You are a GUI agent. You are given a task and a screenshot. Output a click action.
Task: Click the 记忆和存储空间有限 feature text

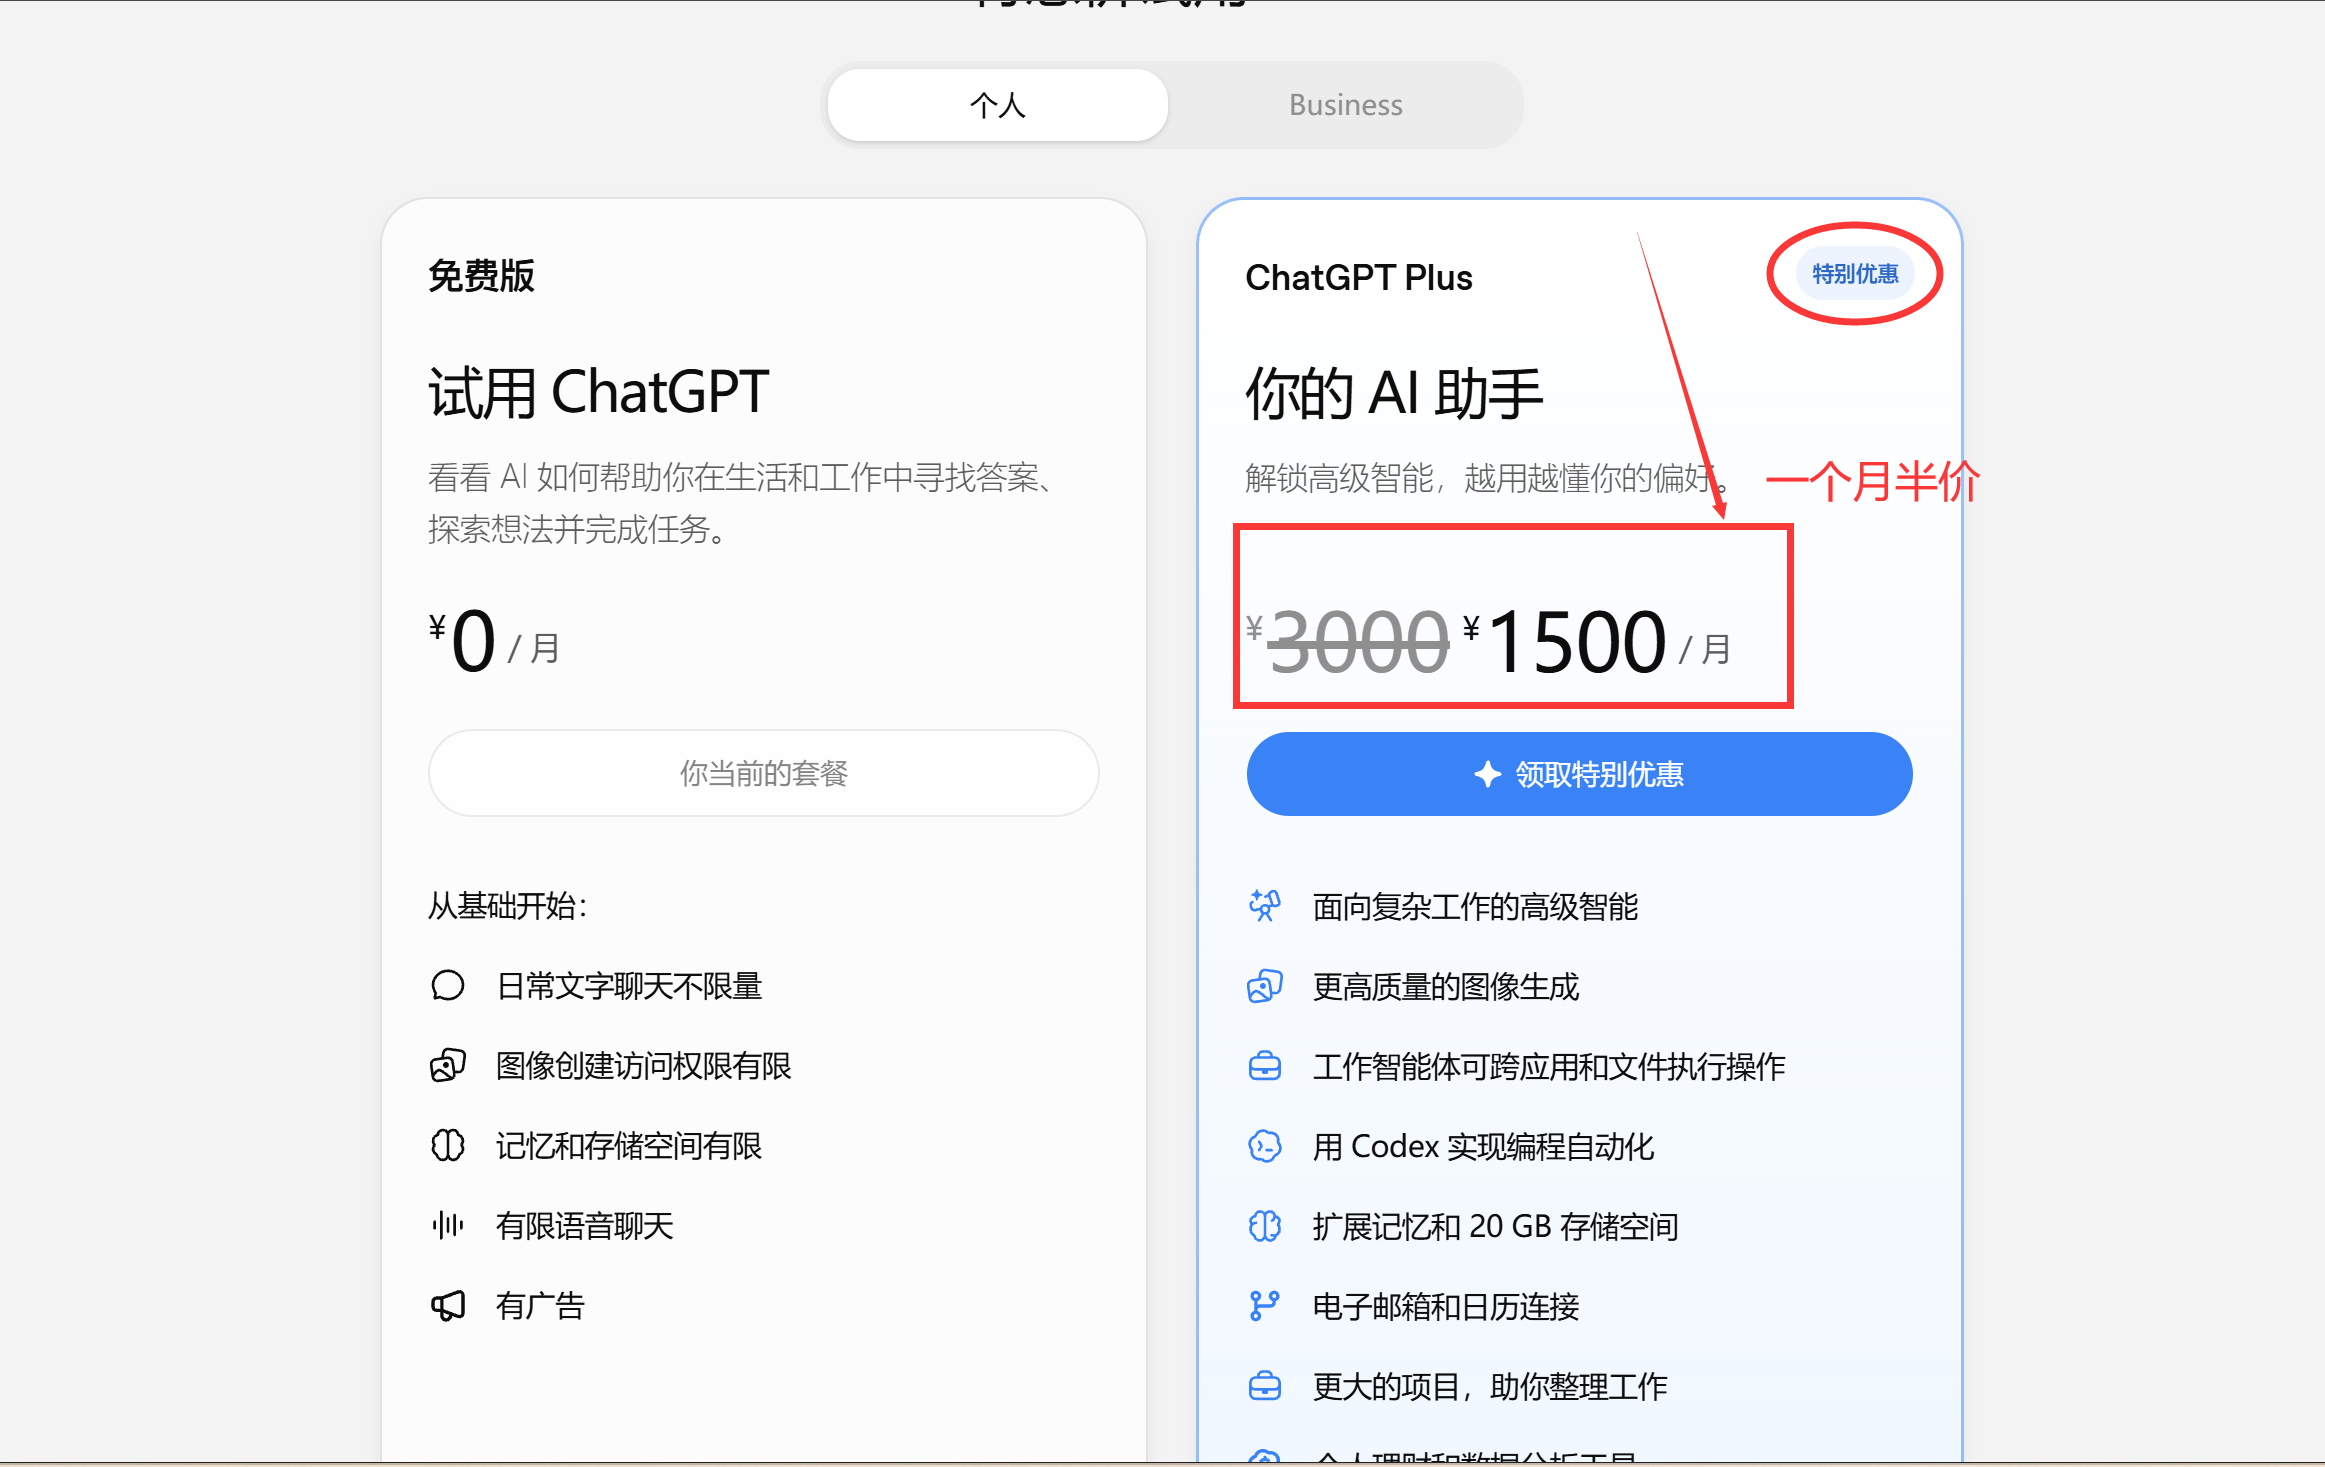coord(629,1146)
